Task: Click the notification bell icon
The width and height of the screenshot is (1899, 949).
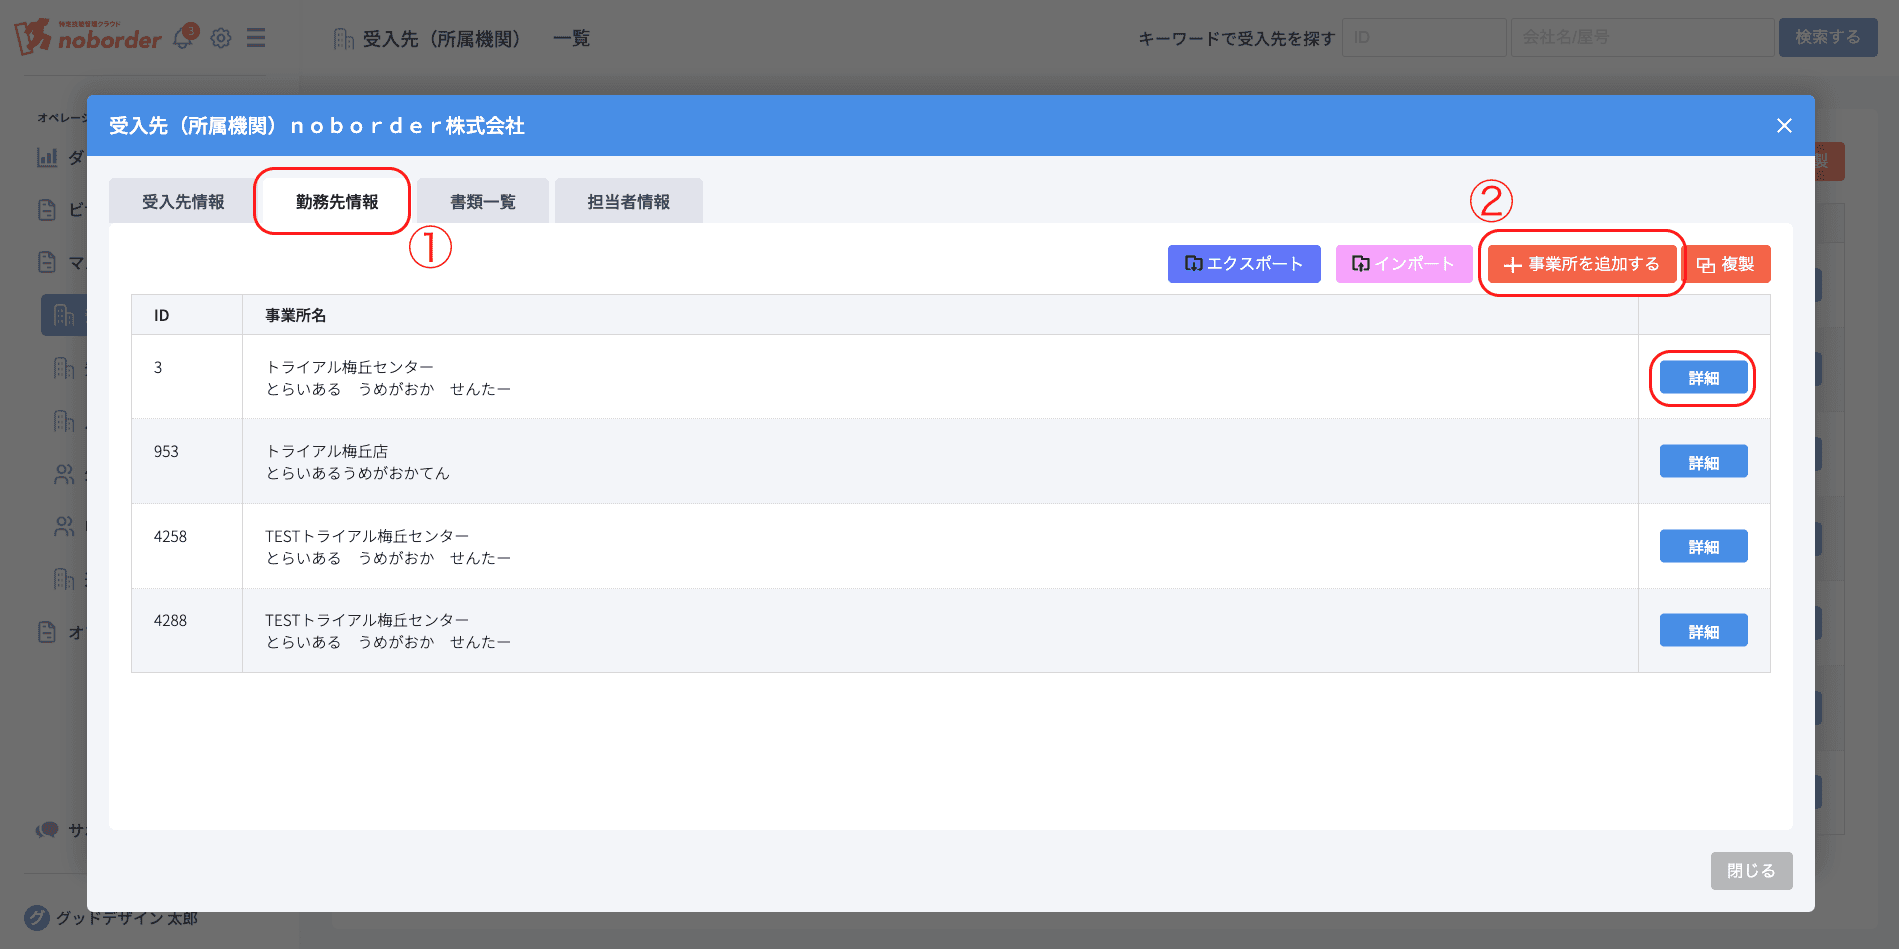Action: pyautogui.click(x=184, y=37)
